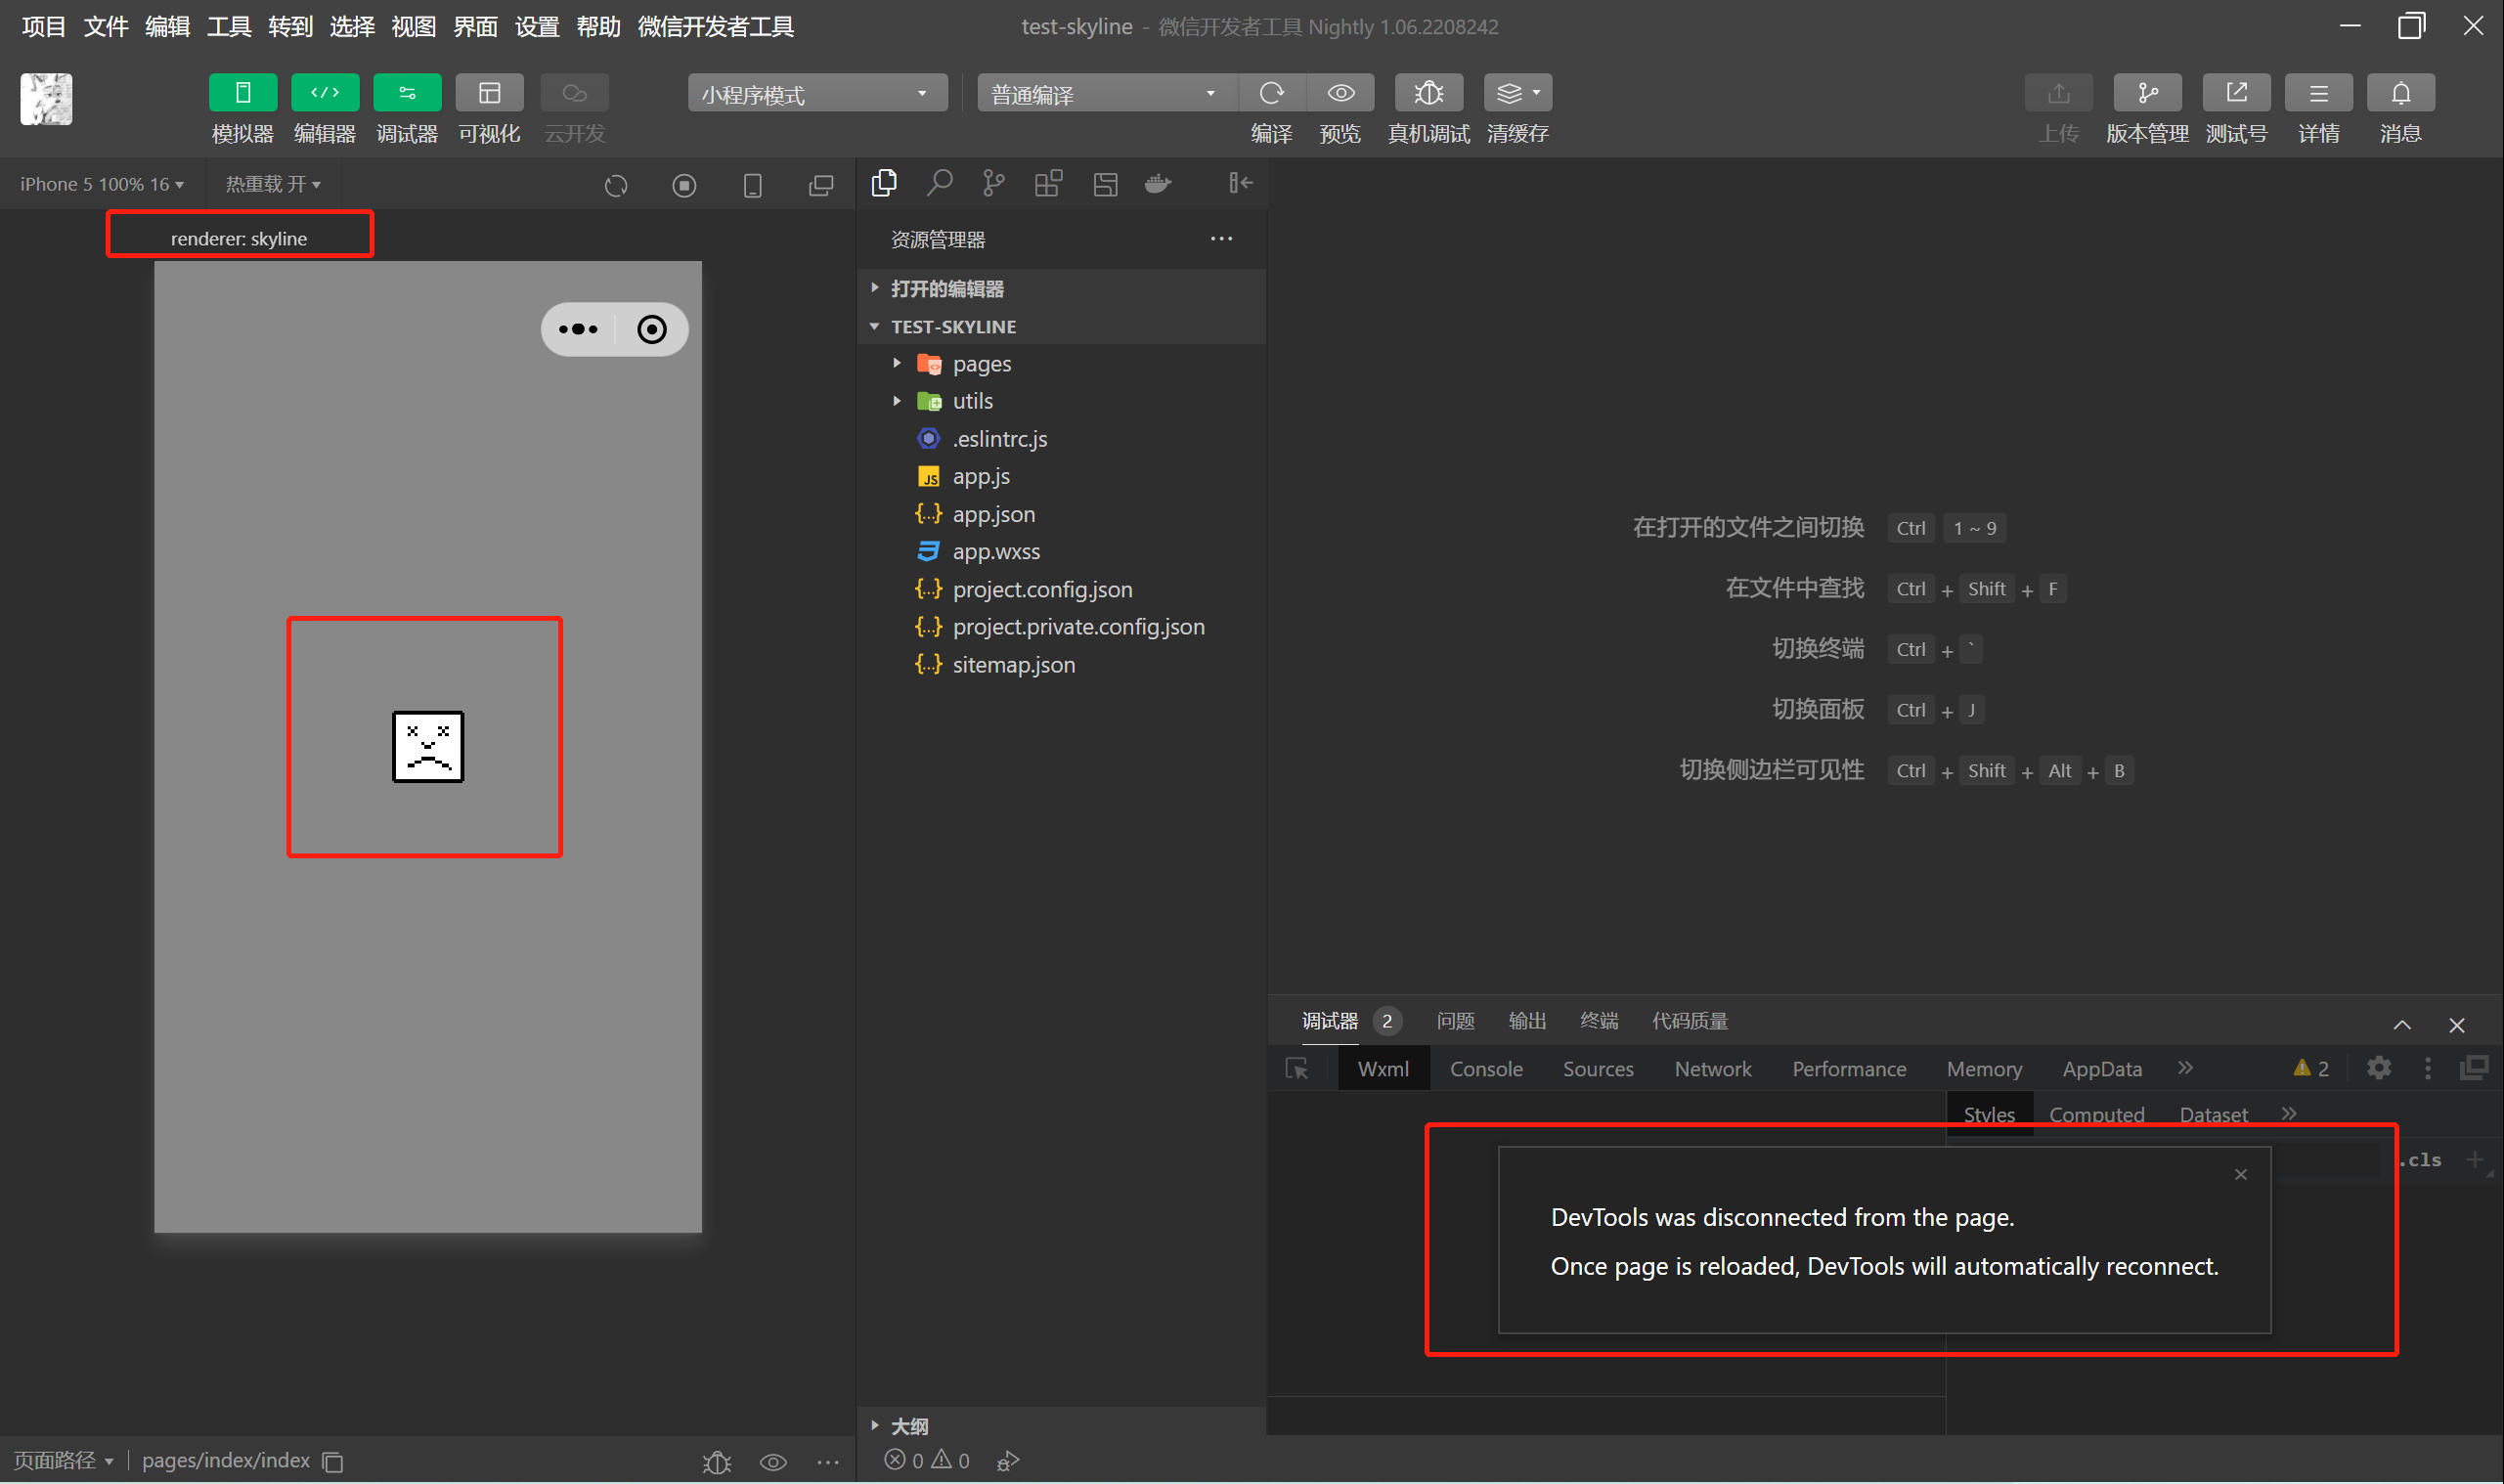The image size is (2504, 1484).
Task: Open the iPhone 5 device dropdown
Action: click(x=101, y=184)
